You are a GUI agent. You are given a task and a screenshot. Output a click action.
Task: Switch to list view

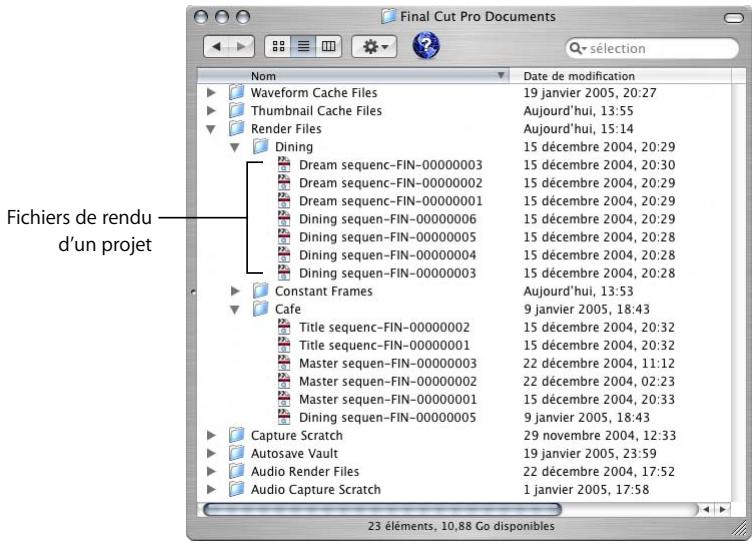[x=303, y=47]
